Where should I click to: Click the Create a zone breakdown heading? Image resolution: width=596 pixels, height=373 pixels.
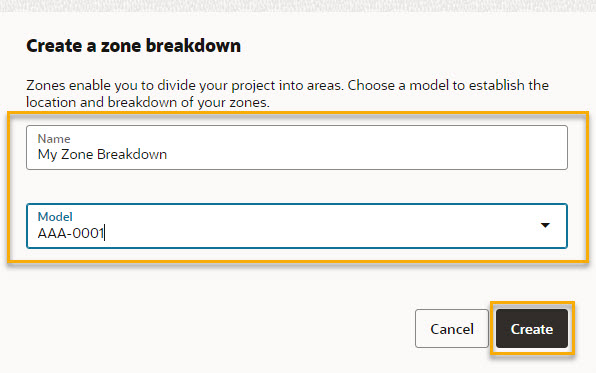(x=133, y=46)
